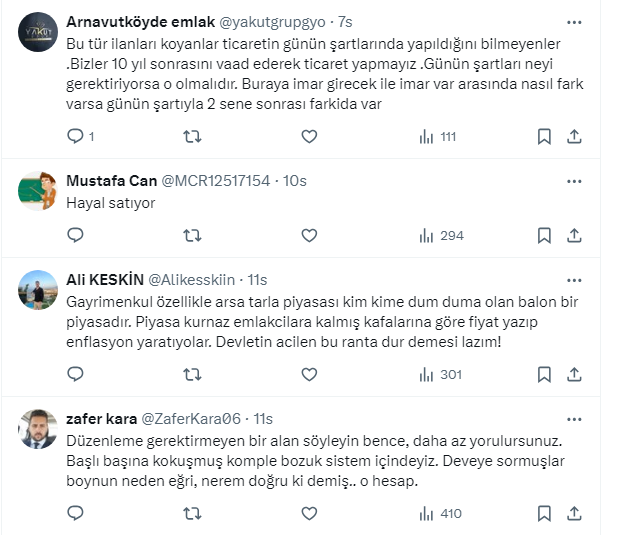
Task: Open more options for Mustafa Can's tweet
Action: coord(573,181)
